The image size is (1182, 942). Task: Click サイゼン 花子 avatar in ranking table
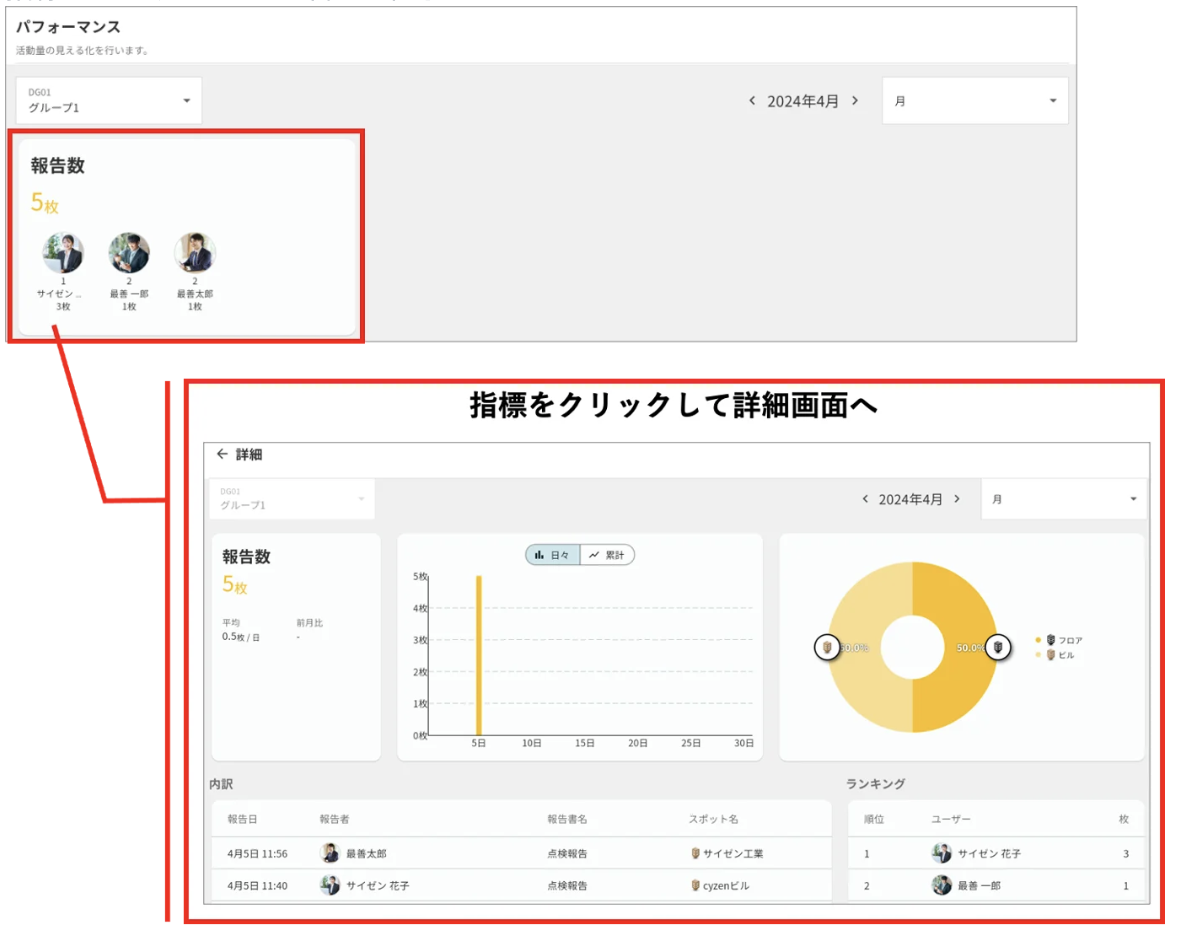(x=942, y=853)
